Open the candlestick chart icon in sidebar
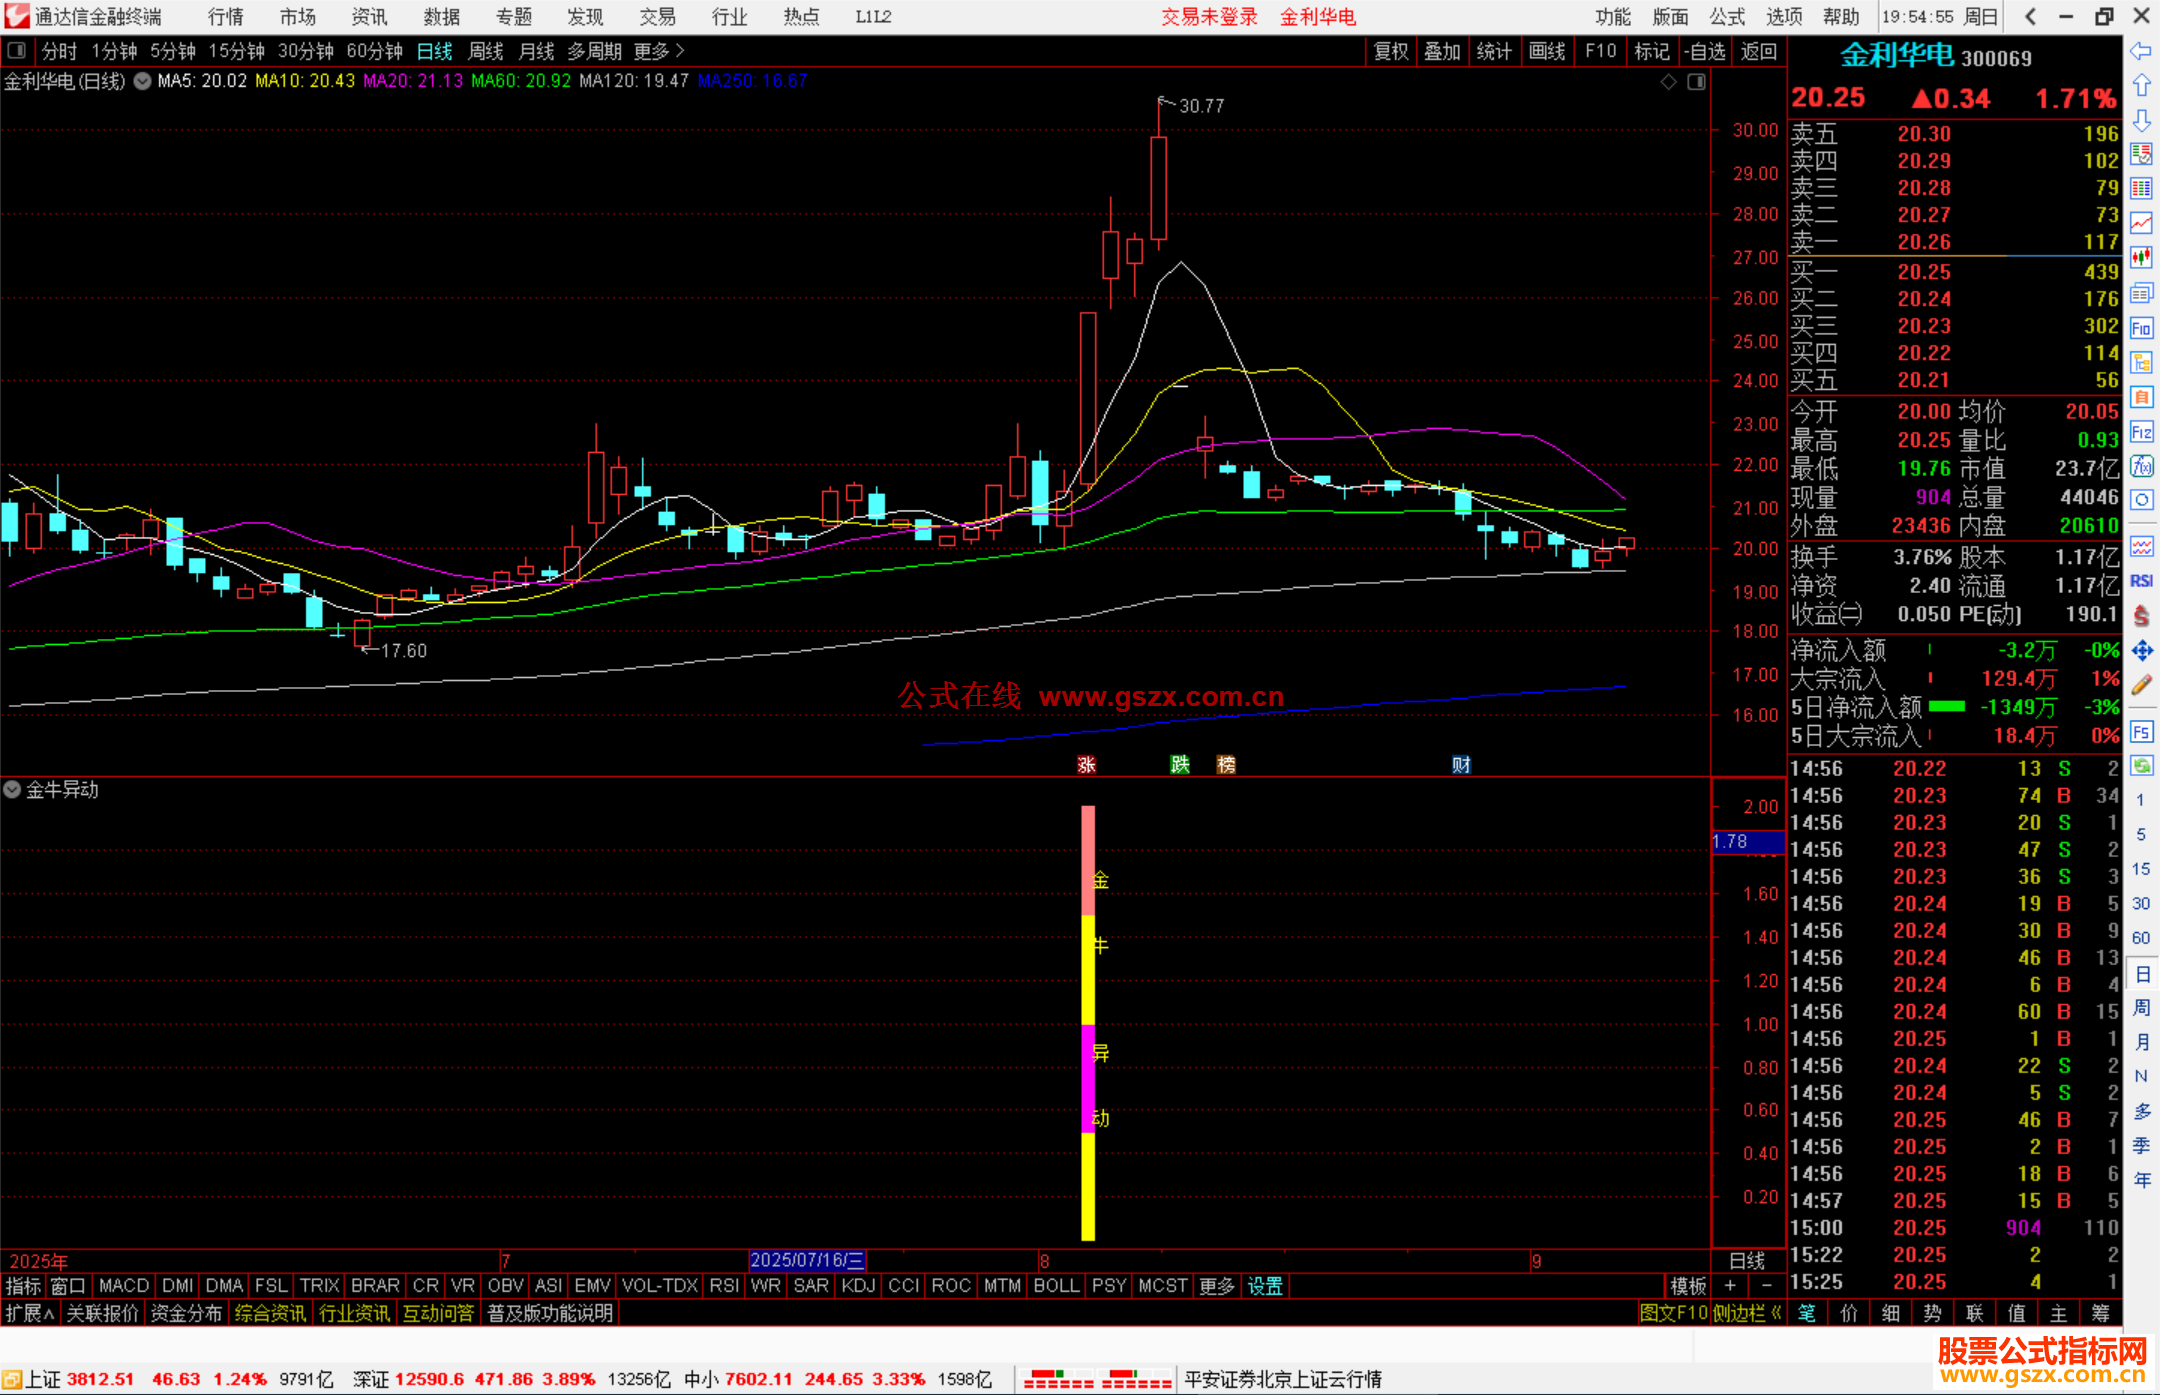This screenshot has height=1395, width=2160. pyautogui.click(x=2141, y=258)
